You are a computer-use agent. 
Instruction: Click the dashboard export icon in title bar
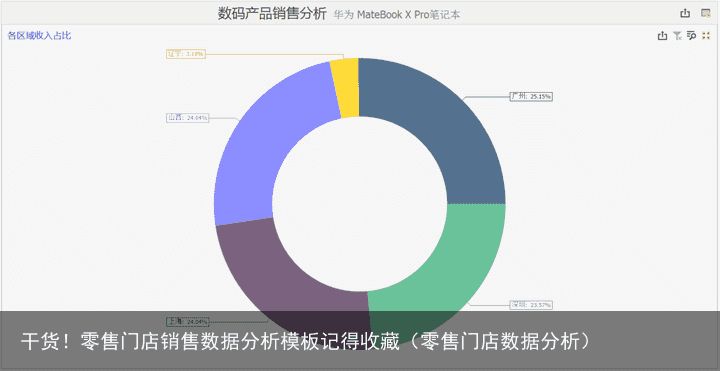coord(685,13)
